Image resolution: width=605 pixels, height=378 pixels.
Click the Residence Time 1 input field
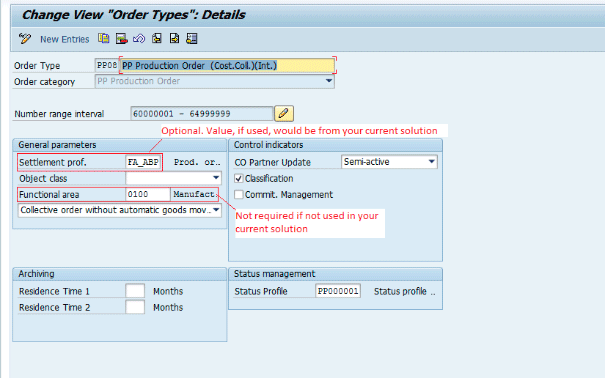tap(135, 291)
